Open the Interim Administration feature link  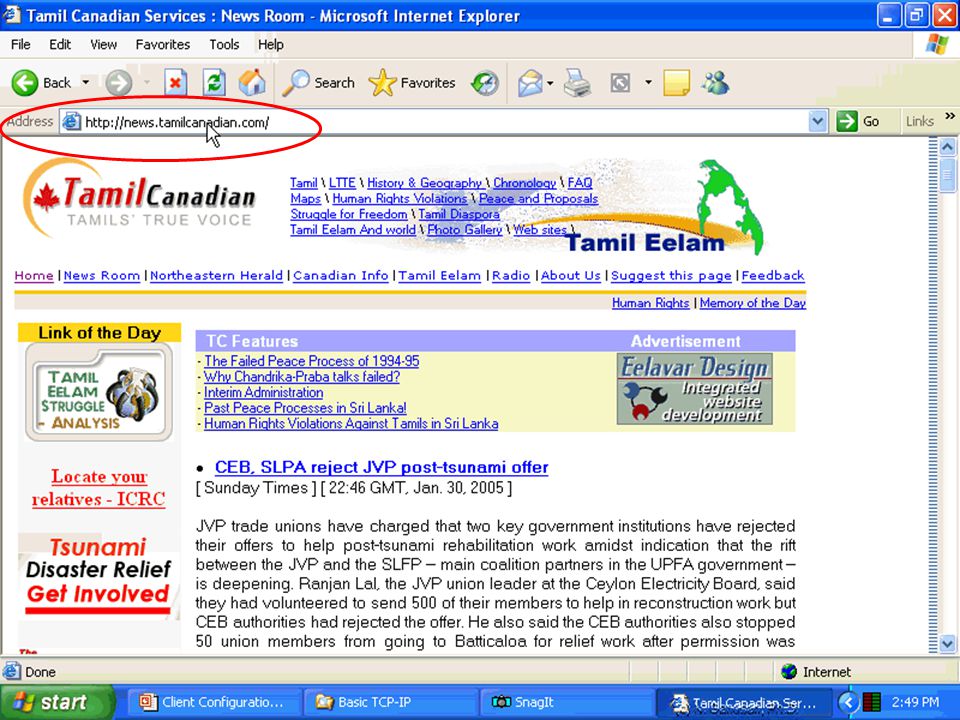pos(263,392)
